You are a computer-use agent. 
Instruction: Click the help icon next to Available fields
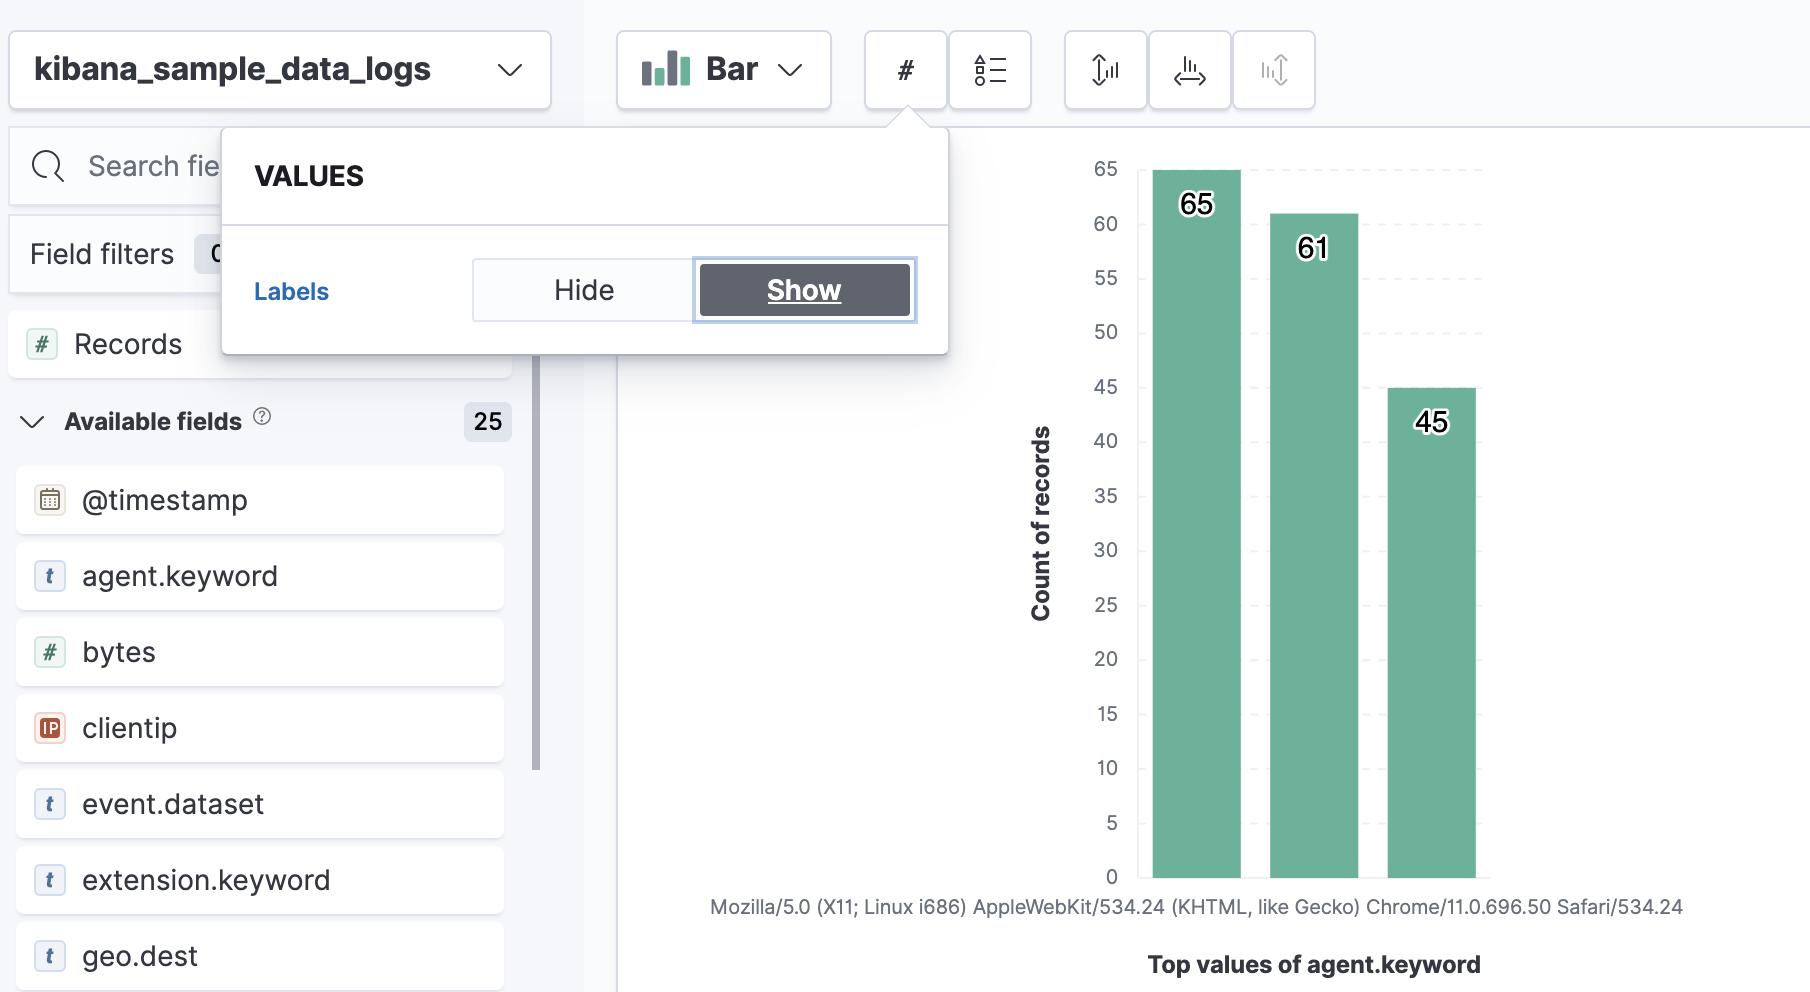coord(262,418)
